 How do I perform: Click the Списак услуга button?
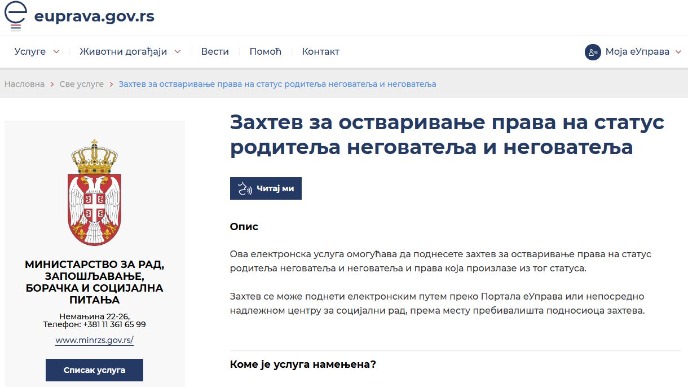point(94,370)
